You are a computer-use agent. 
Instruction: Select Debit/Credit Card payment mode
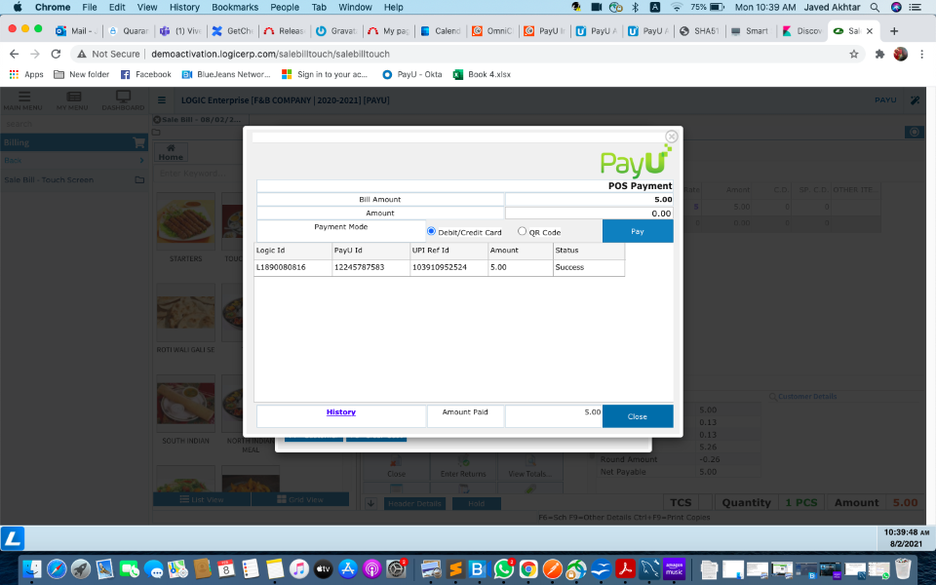431,231
